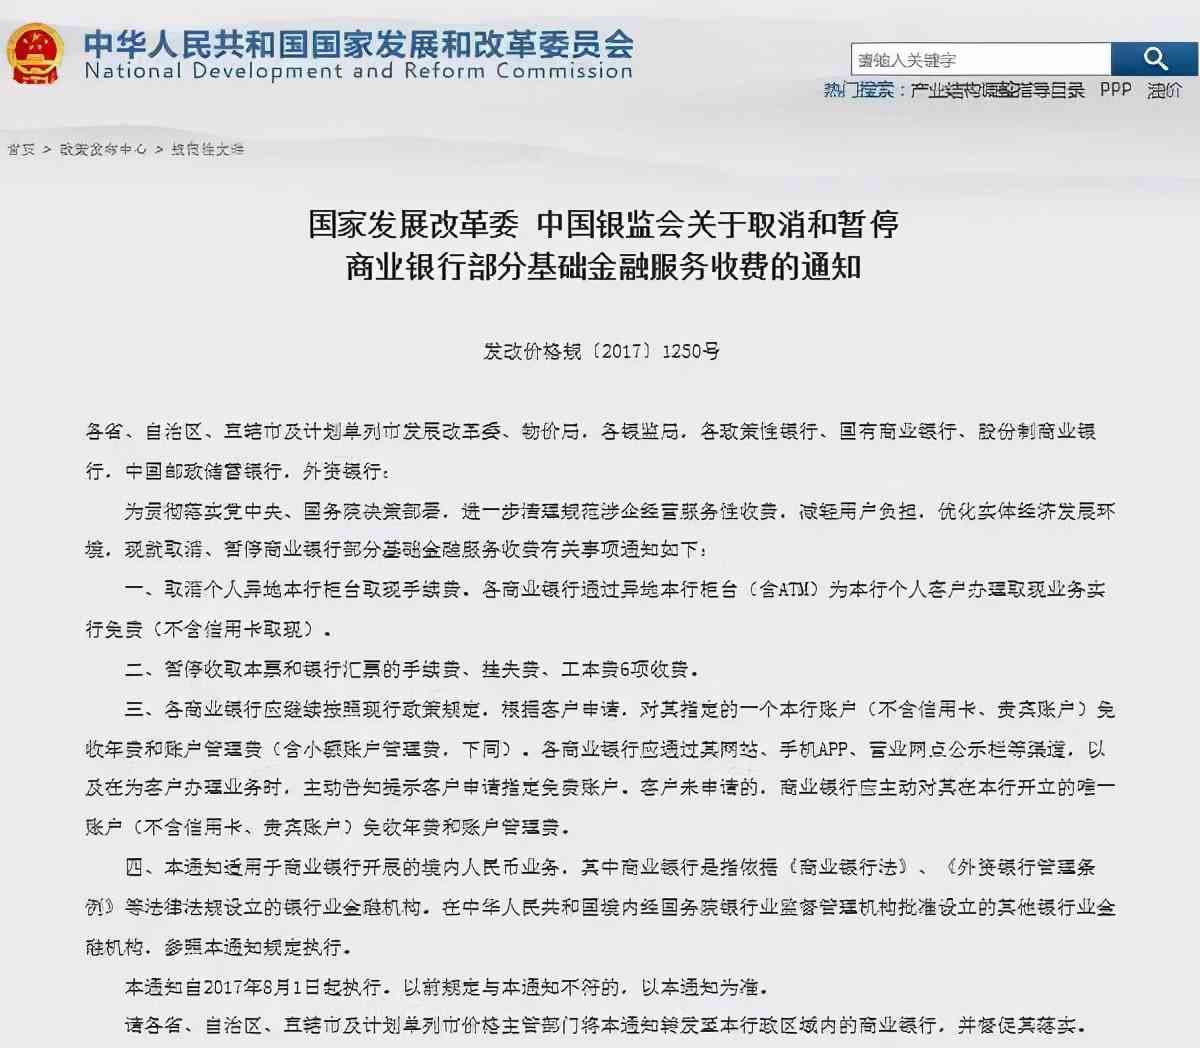Click clause 三 beginning 各商业银行应继续按照现行政策规定
This screenshot has width=1200, height=1048.
[x=620, y=709]
